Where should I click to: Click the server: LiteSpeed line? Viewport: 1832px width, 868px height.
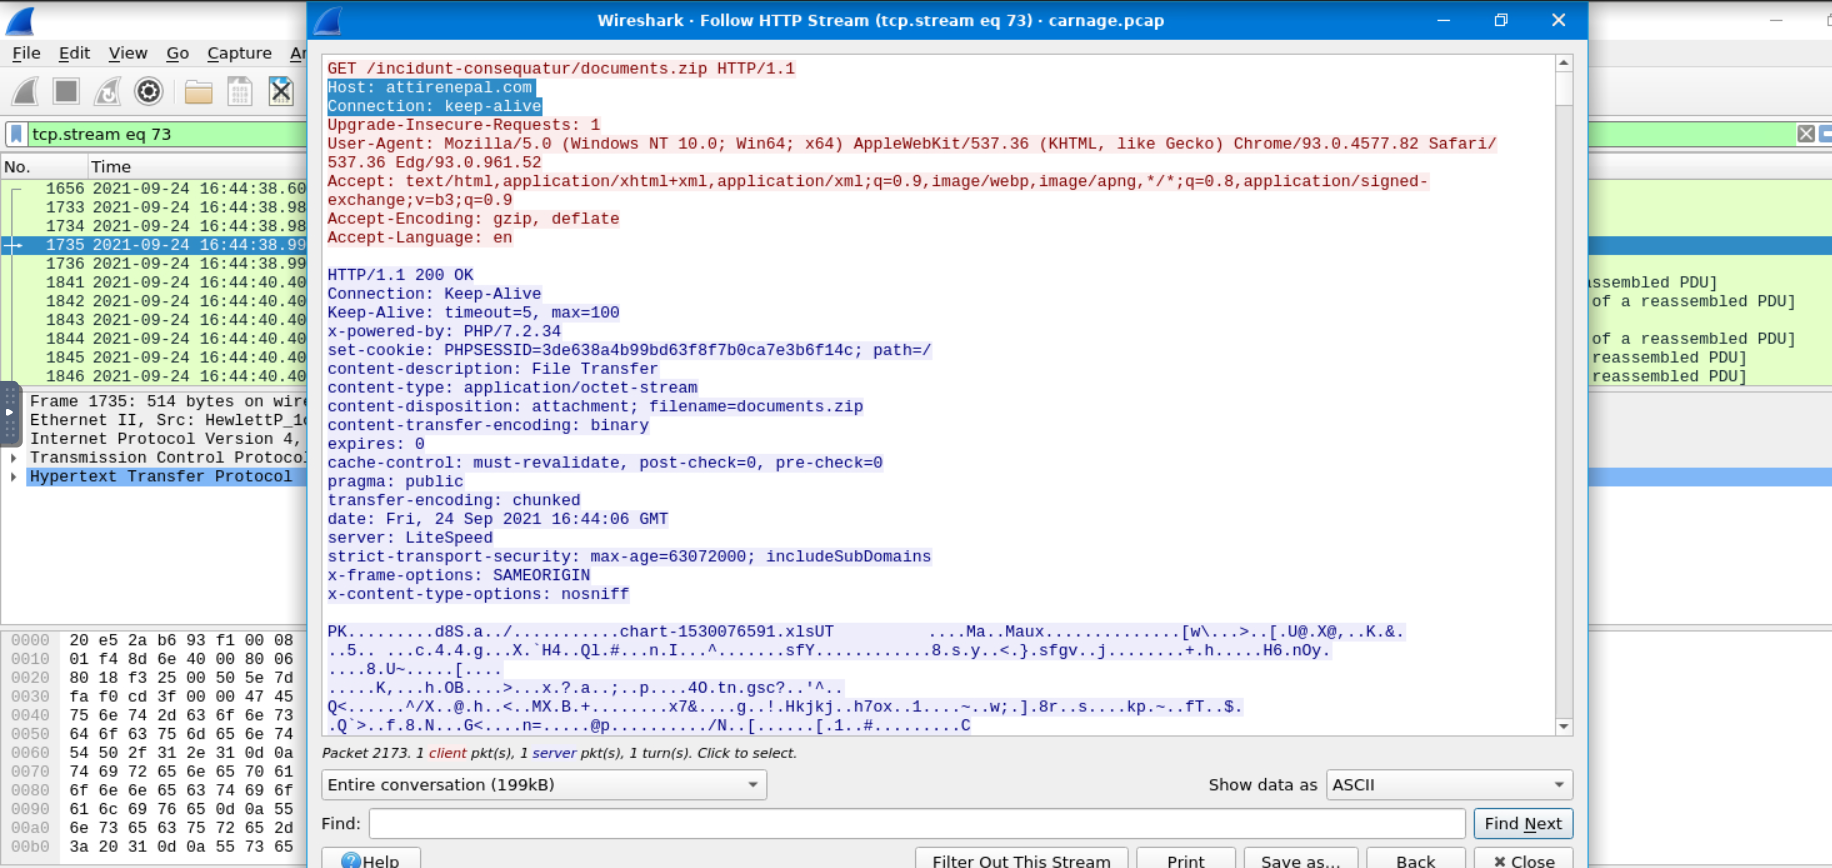pos(410,538)
